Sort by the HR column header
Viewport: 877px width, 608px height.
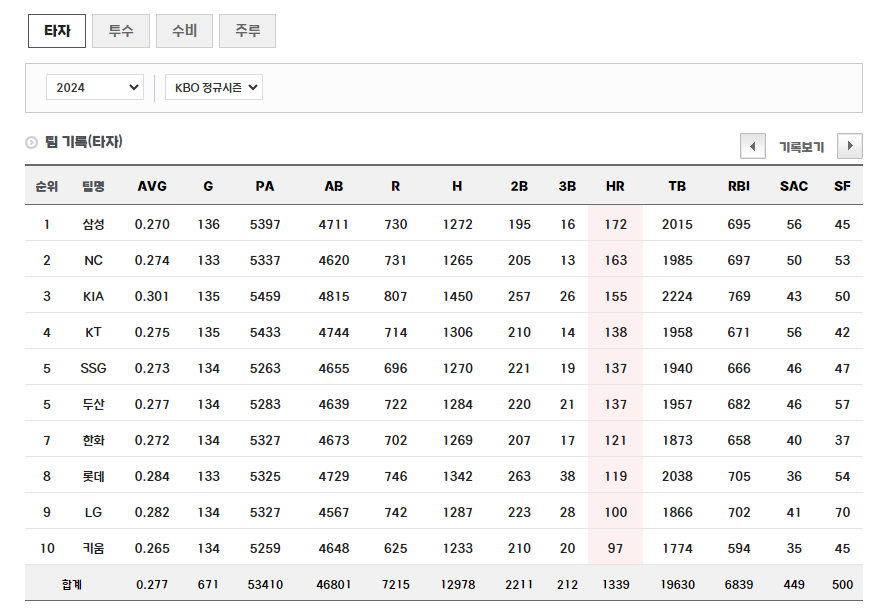click(x=614, y=186)
